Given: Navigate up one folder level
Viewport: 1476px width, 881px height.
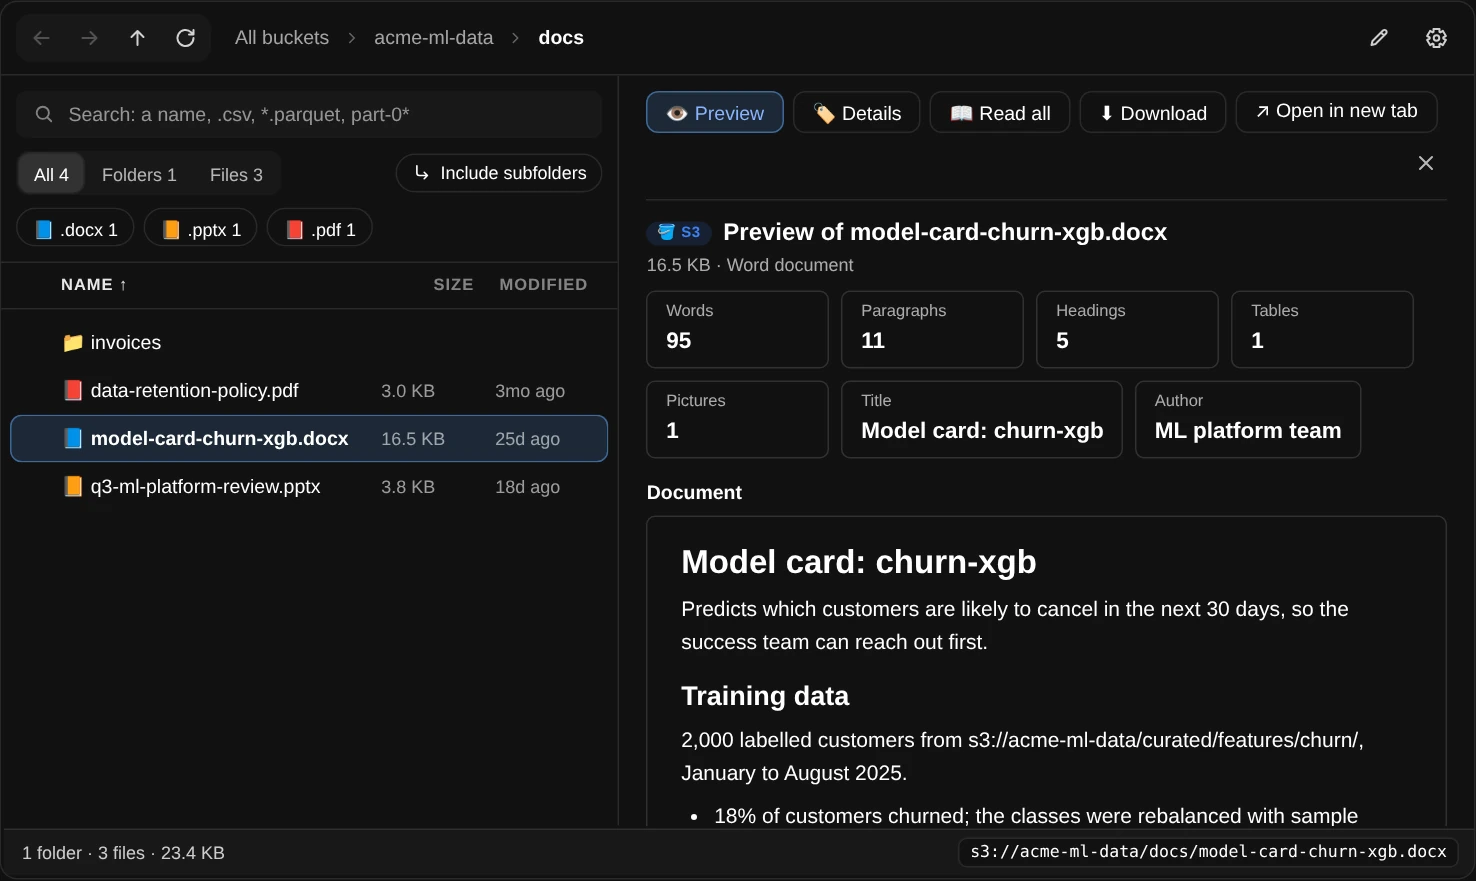Looking at the screenshot, I should (137, 38).
